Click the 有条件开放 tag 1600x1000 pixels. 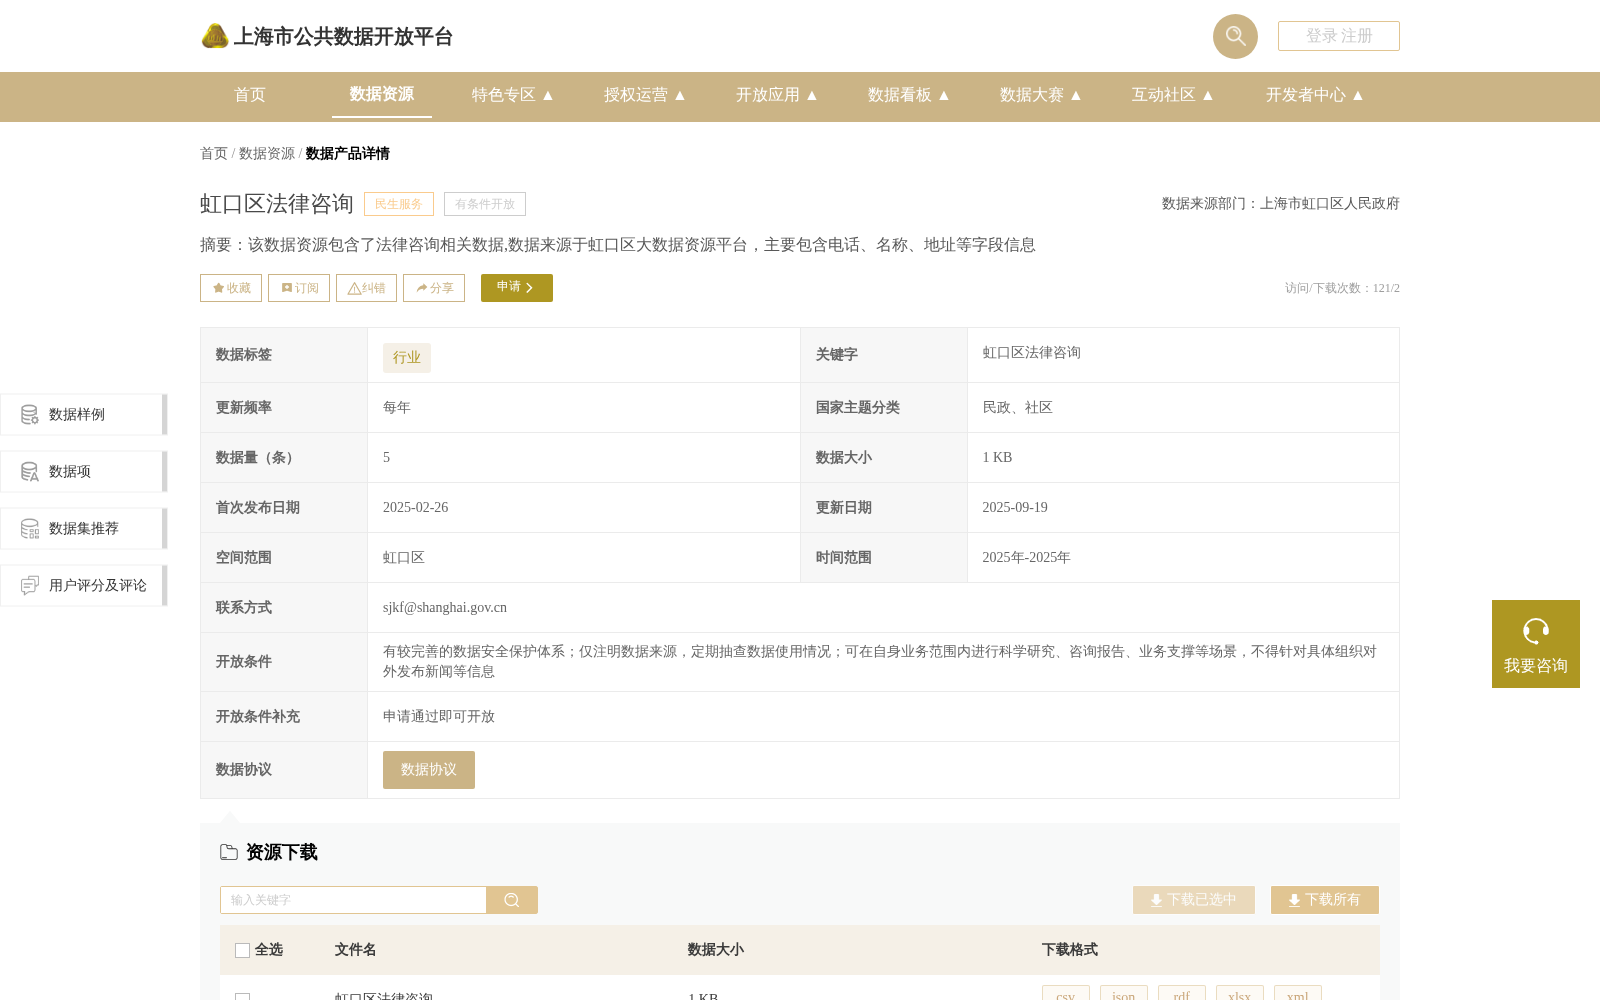[485, 204]
